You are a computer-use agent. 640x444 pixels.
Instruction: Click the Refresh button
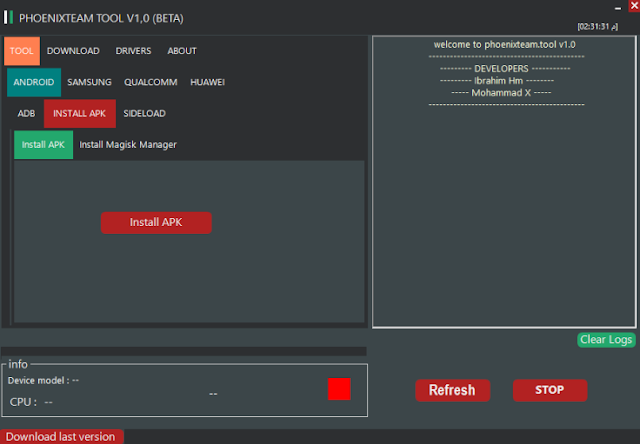(x=452, y=390)
